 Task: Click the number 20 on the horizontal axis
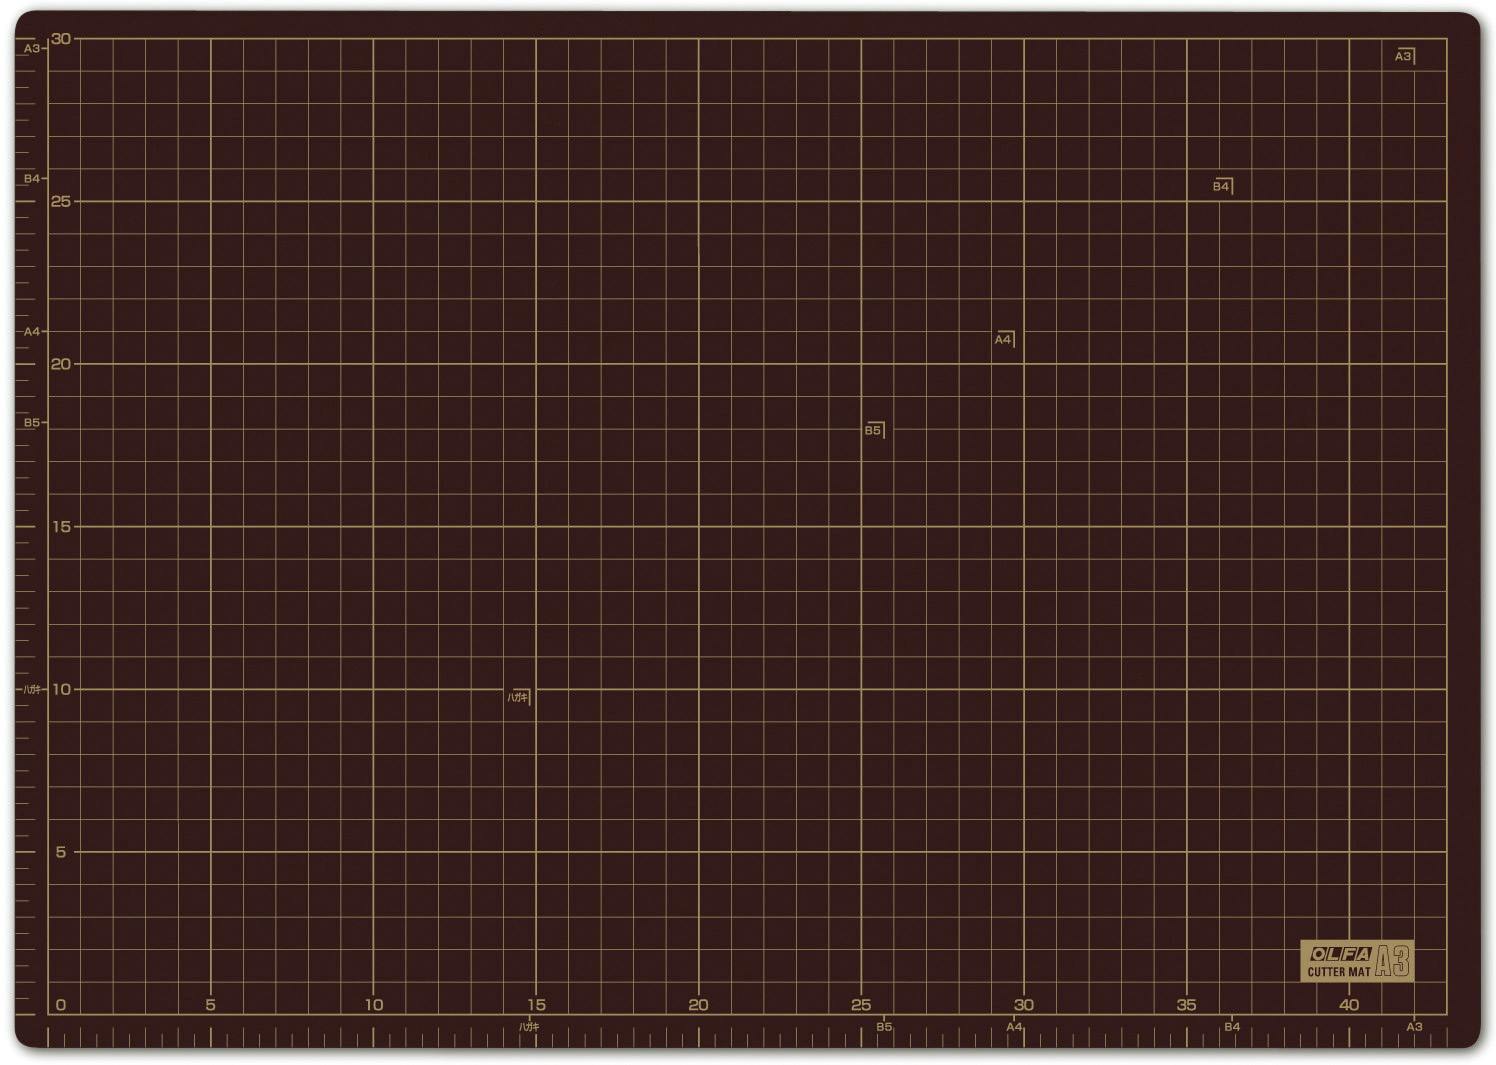click(x=698, y=1005)
